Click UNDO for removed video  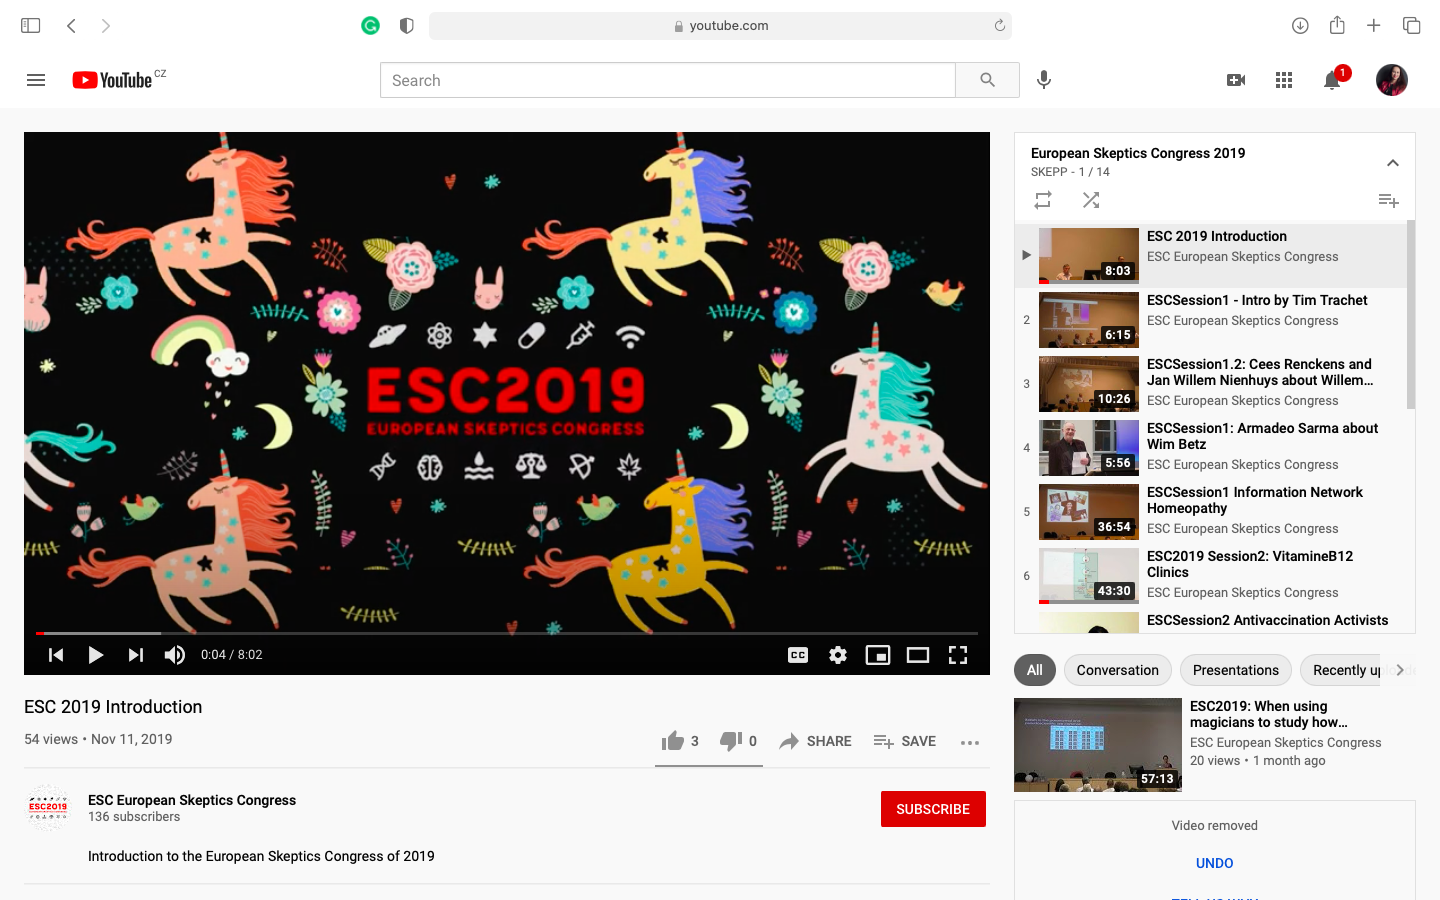pyautogui.click(x=1215, y=863)
